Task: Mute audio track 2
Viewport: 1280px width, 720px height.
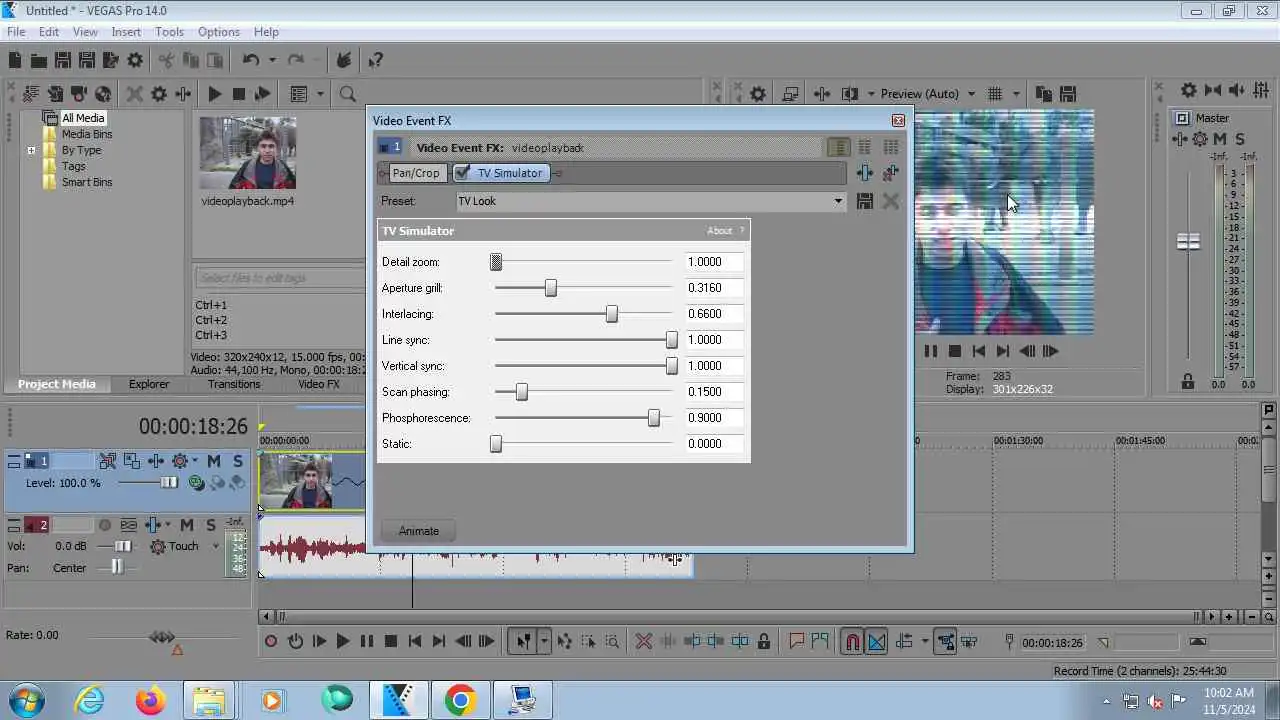Action: (187, 525)
